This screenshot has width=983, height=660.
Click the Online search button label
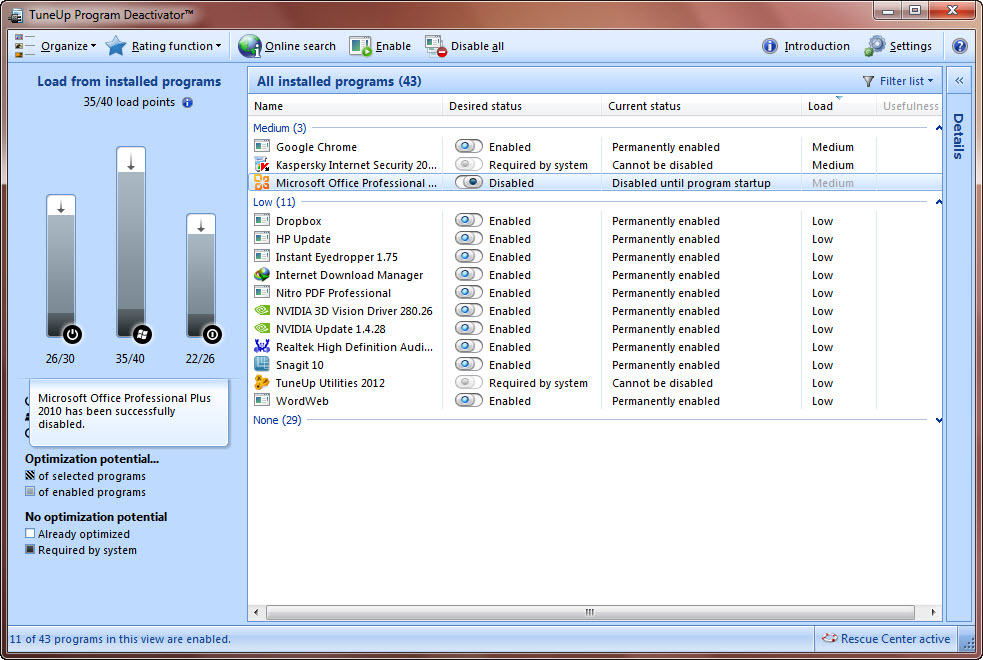point(300,46)
